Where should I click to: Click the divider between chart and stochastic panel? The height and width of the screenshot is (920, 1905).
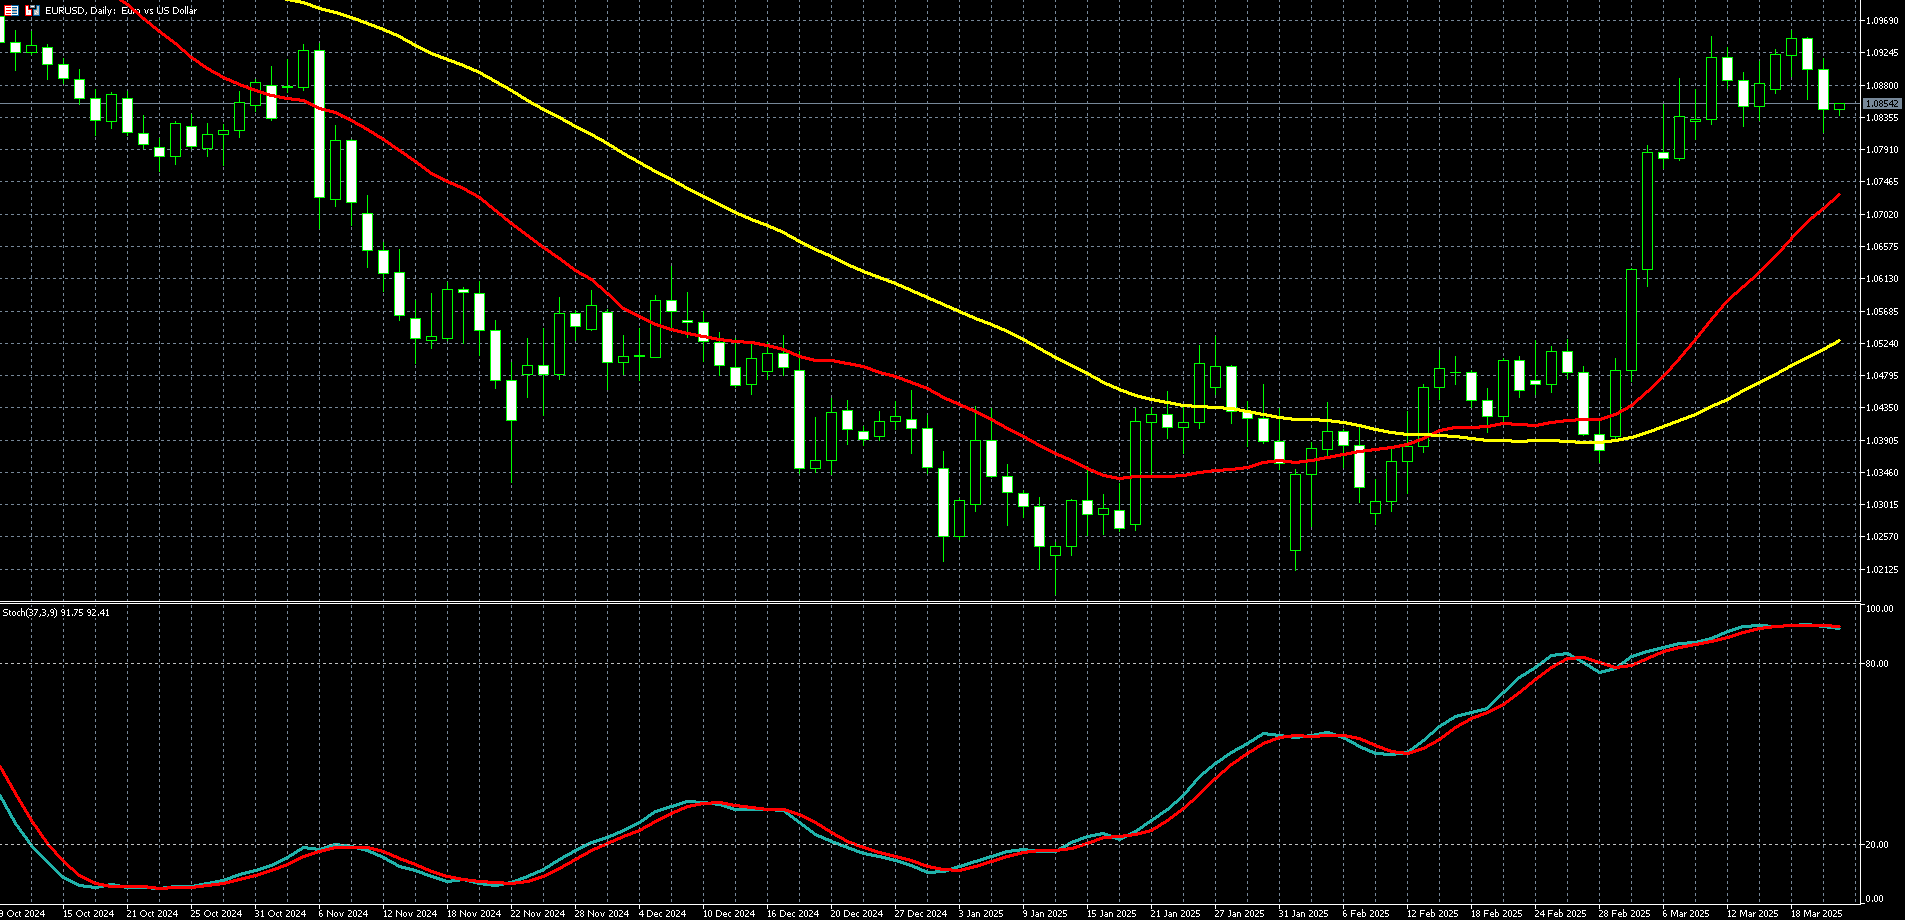click(x=930, y=602)
